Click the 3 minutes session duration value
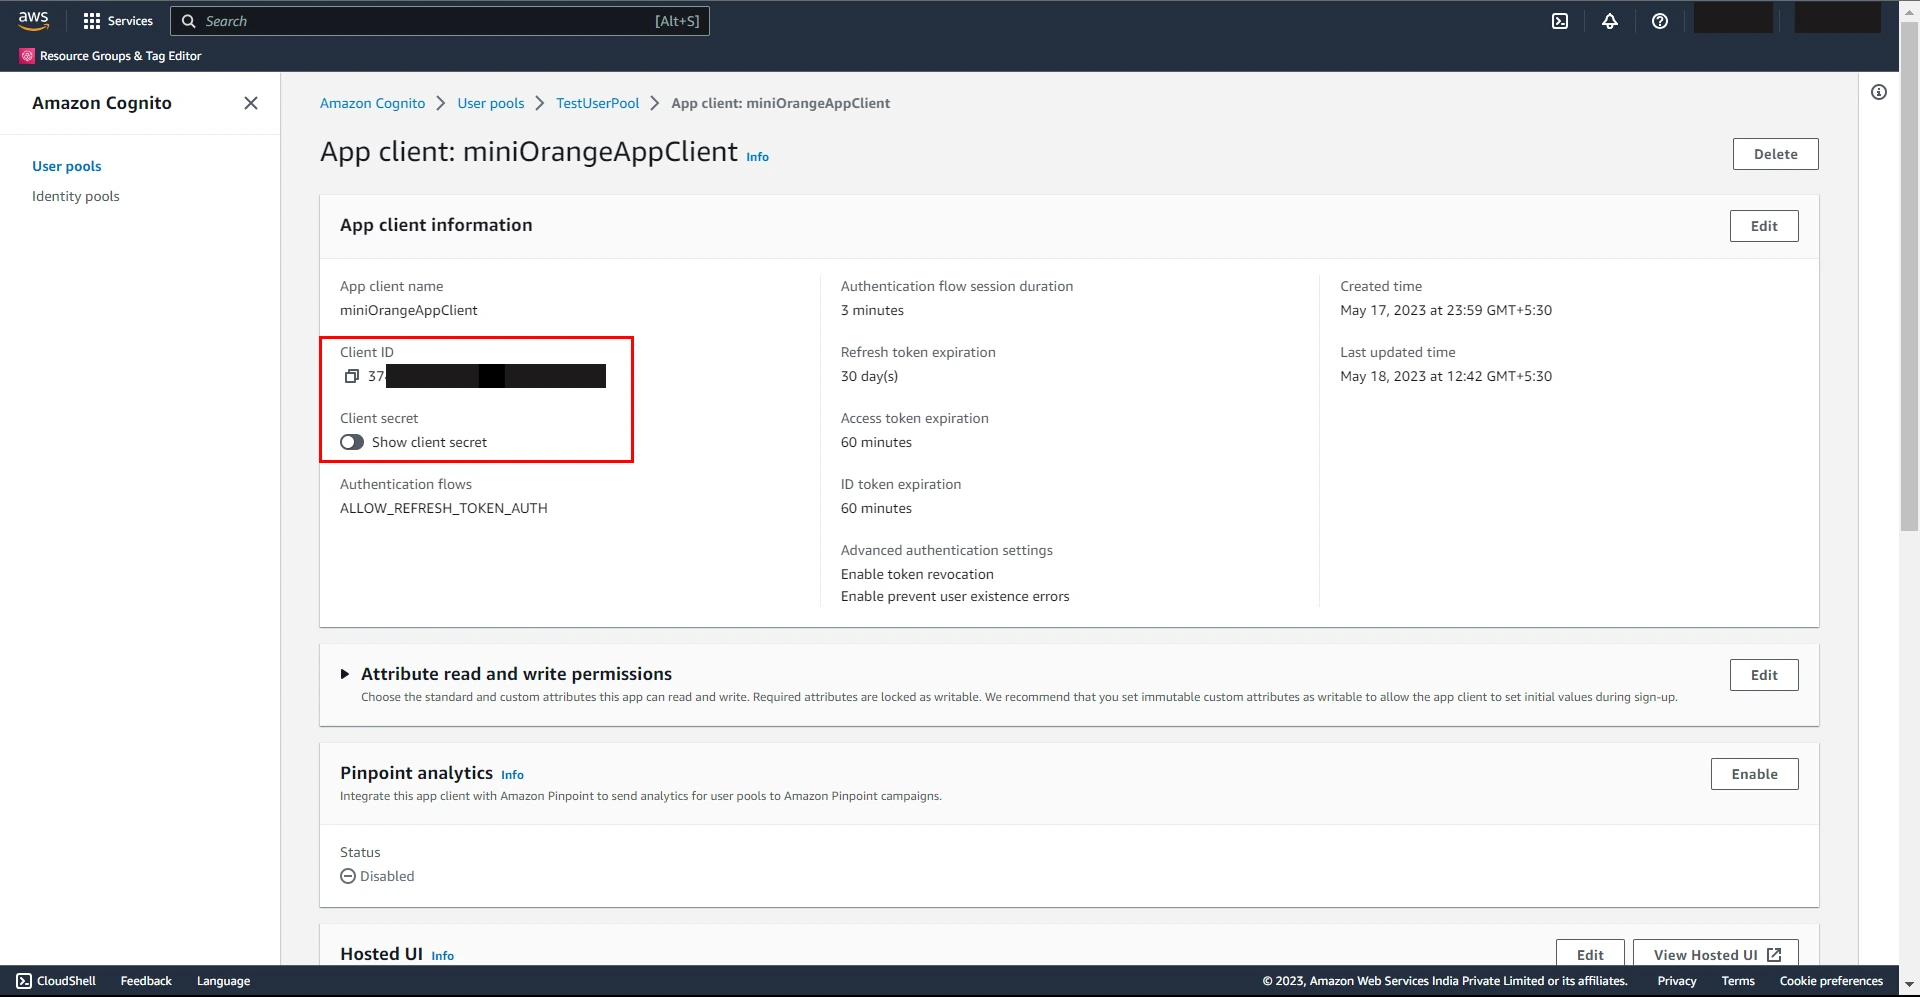Screen dimensions: 1920x997 pos(872,310)
